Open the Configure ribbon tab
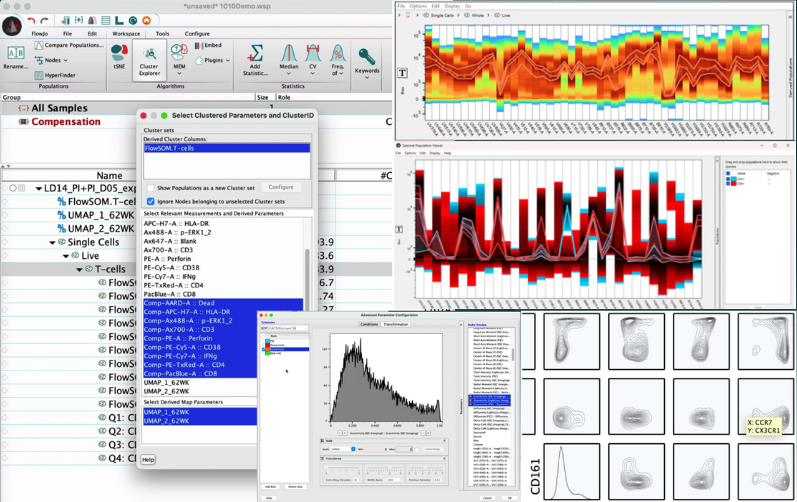 [197, 33]
